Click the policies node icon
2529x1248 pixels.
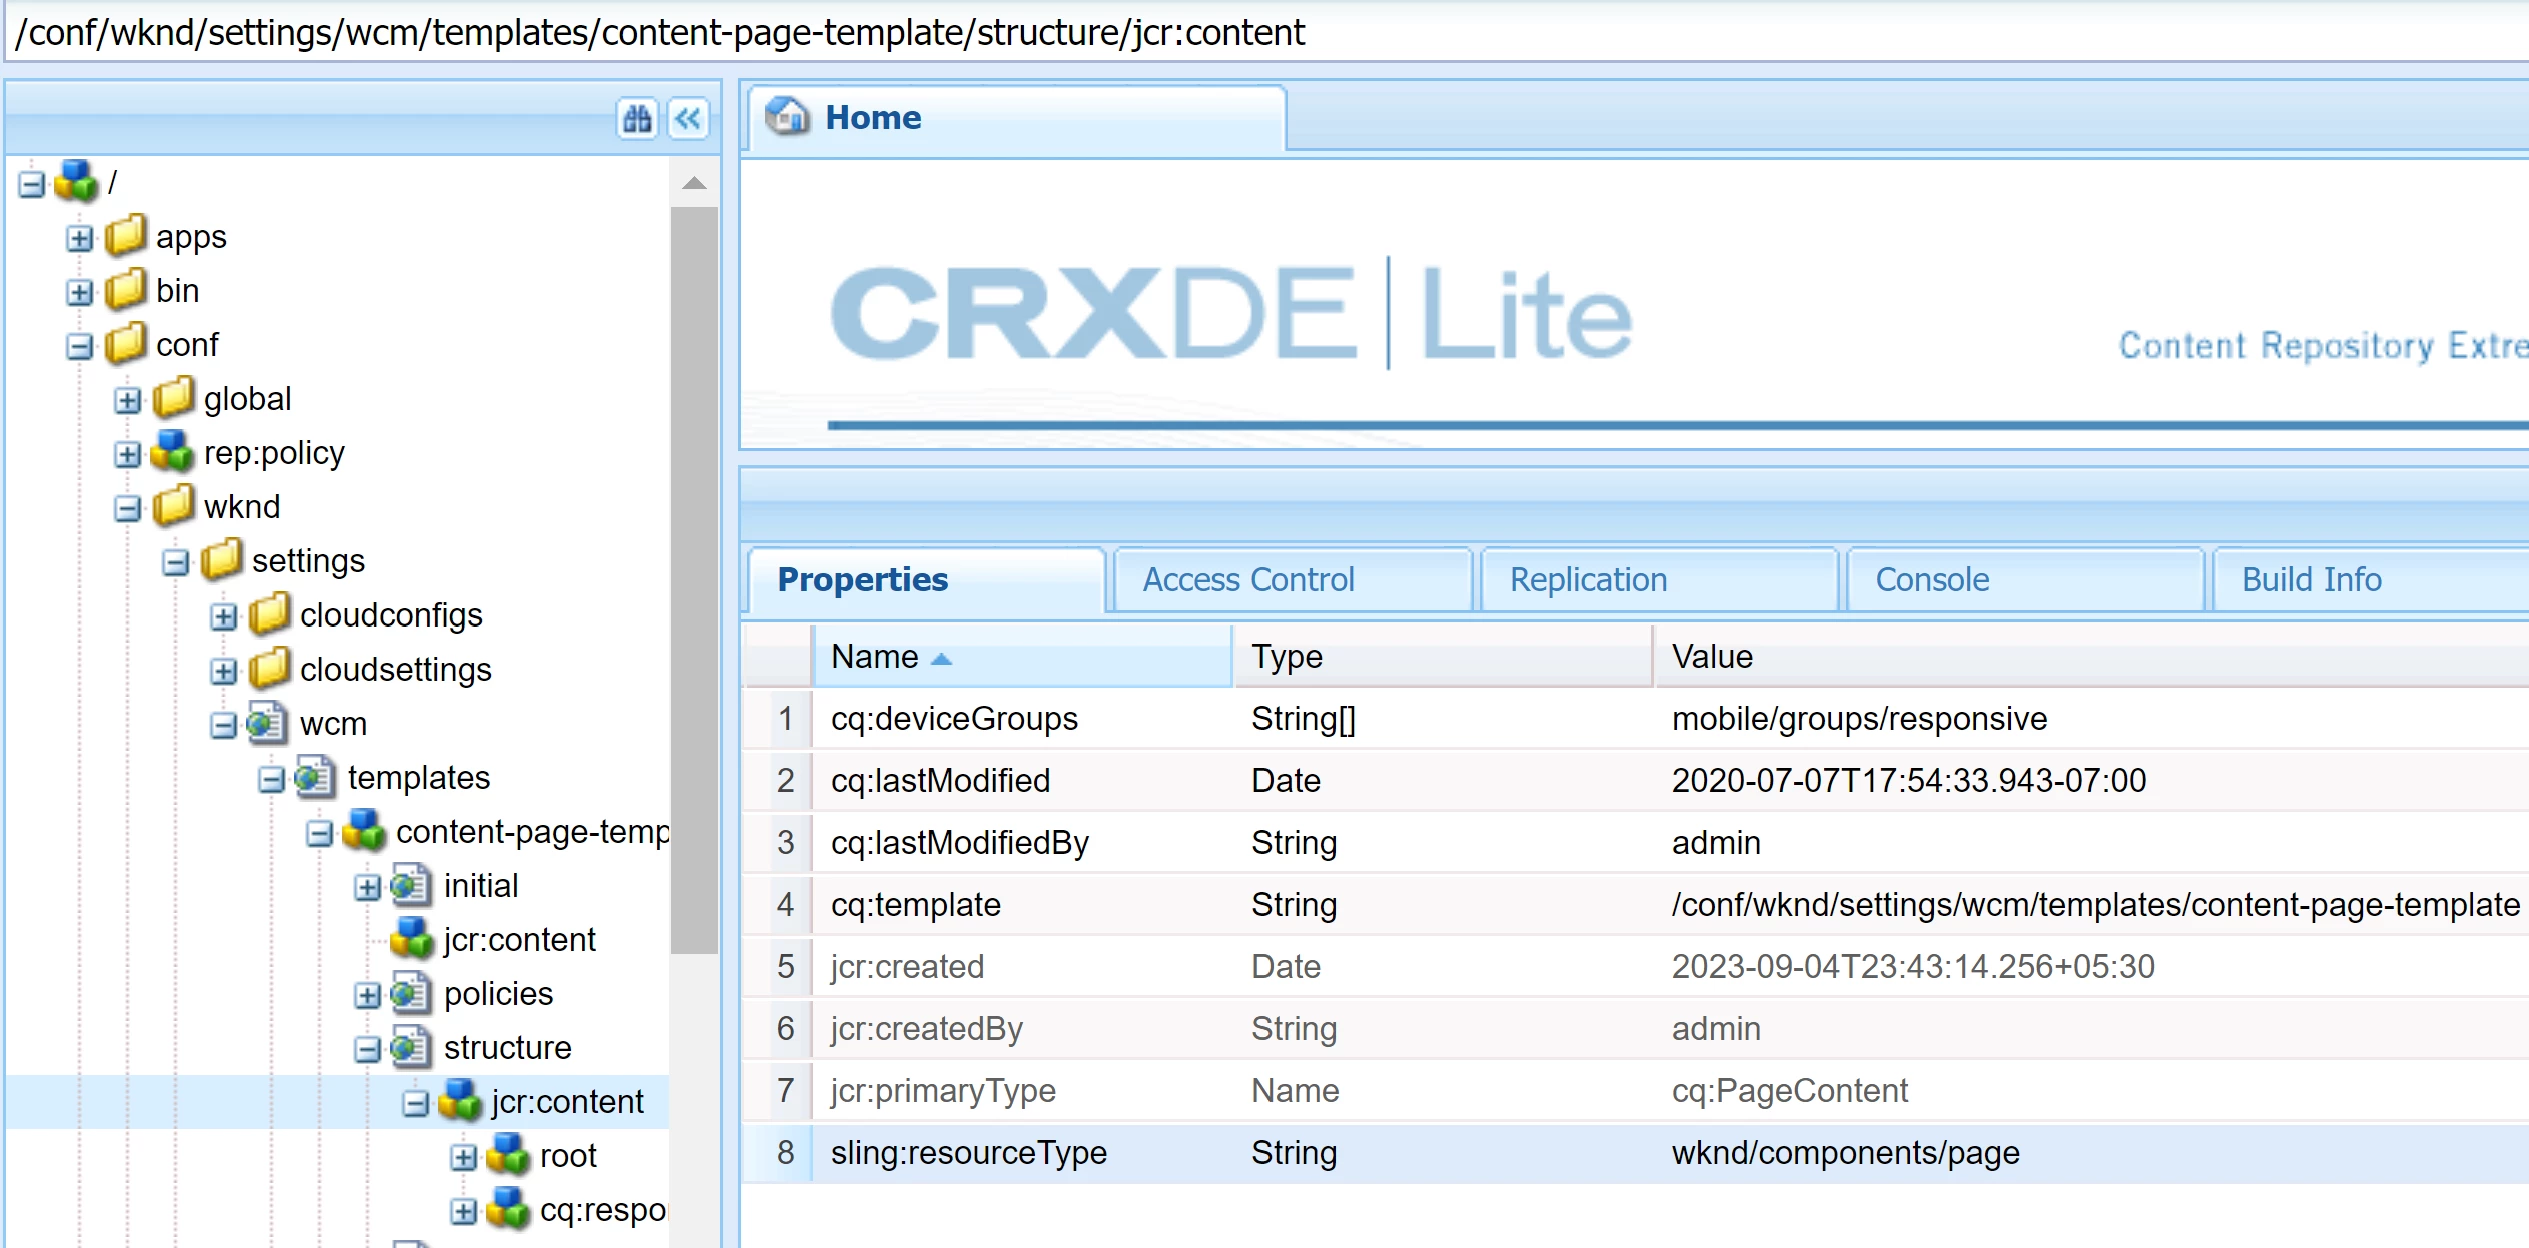tap(411, 993)
